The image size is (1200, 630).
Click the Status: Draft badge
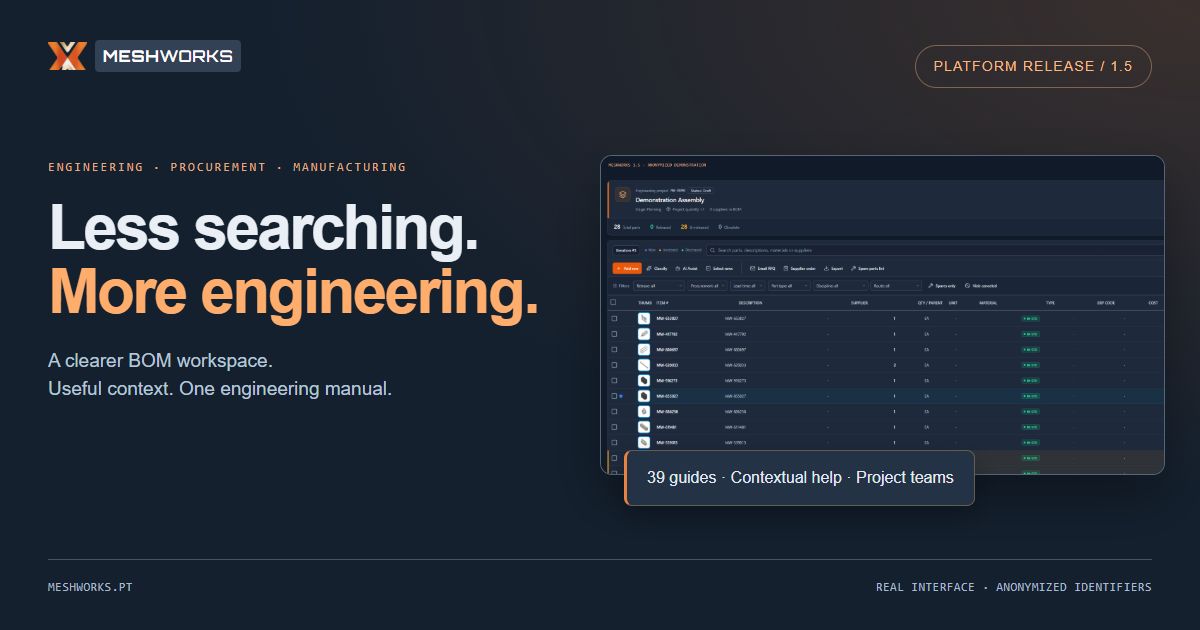click(701, 190)
